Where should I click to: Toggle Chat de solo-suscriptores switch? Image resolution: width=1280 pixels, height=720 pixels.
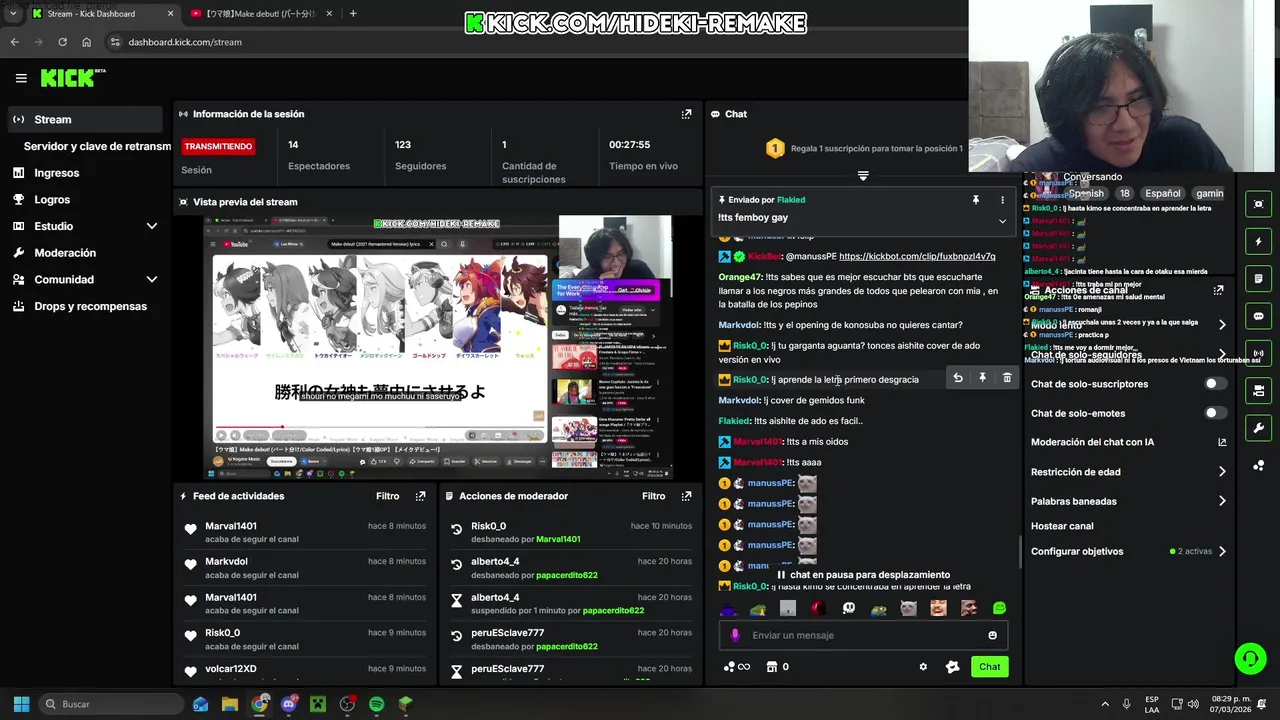click(x=1215, y=384)
